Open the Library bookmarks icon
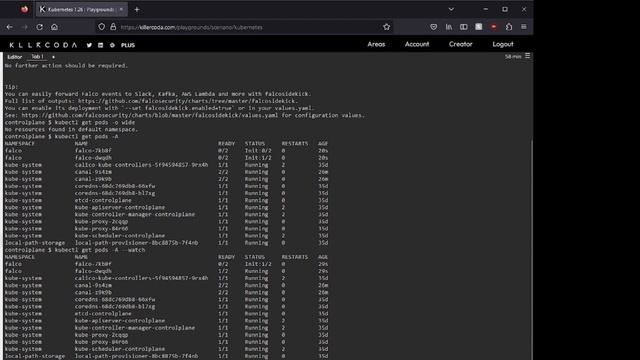This screenshot has width=640, height=360. coord(449,27)
